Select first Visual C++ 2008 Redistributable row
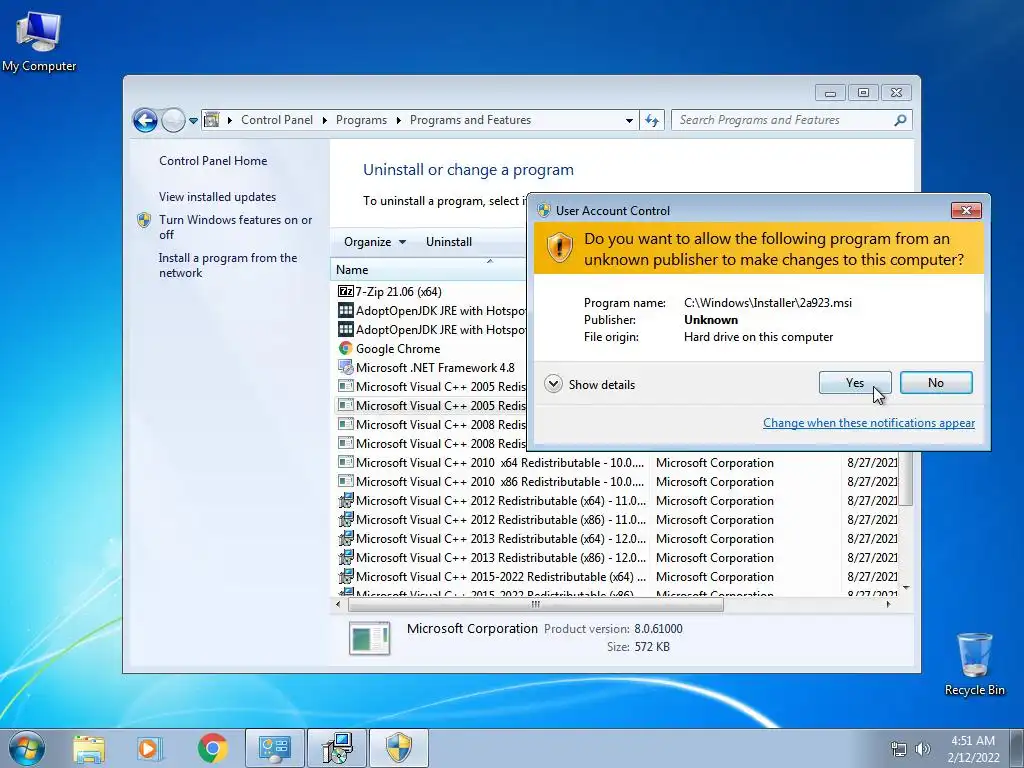Screen dimensions: 1024x768 (431, 424)
